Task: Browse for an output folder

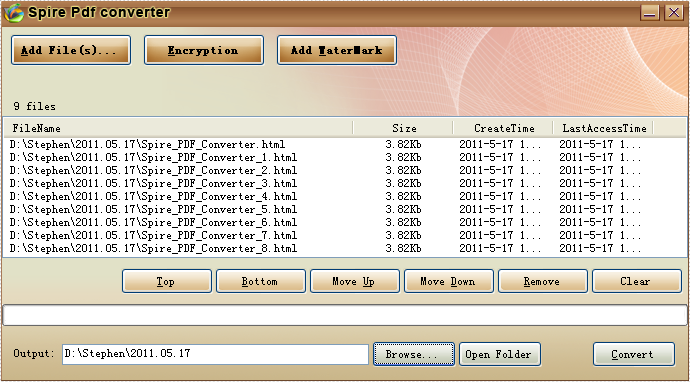Action: [414, 354]
